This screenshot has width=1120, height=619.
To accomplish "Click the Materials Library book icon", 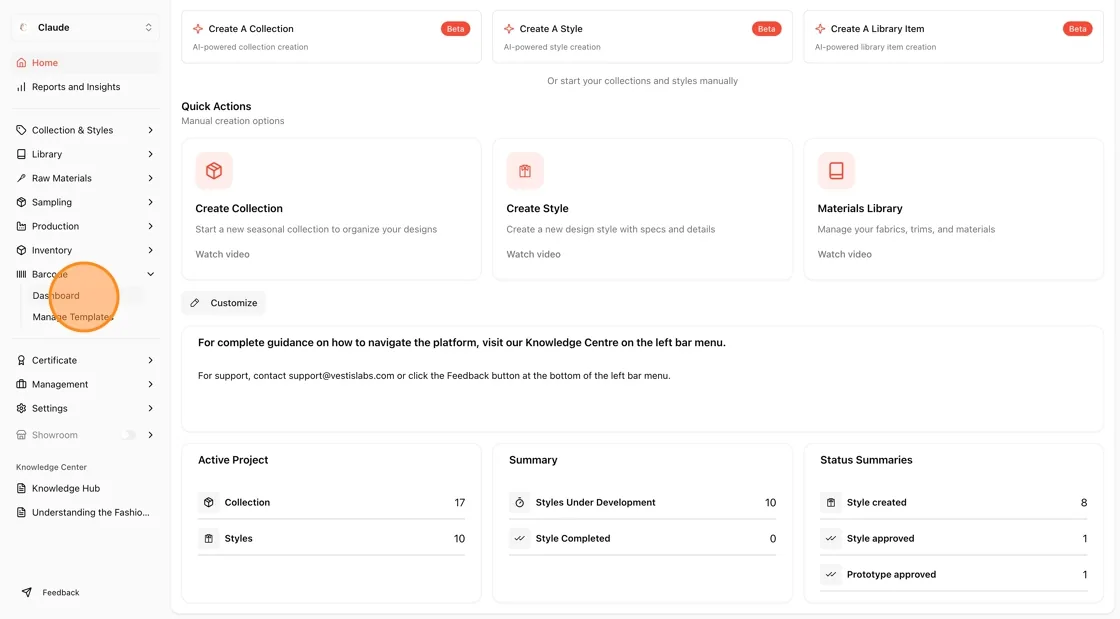I will (836, 171).
